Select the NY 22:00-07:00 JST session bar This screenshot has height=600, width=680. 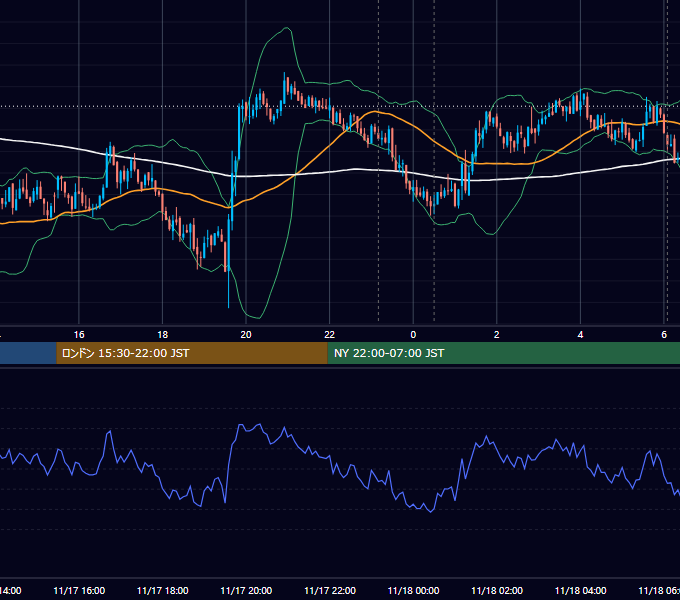[x=503, y=353]
